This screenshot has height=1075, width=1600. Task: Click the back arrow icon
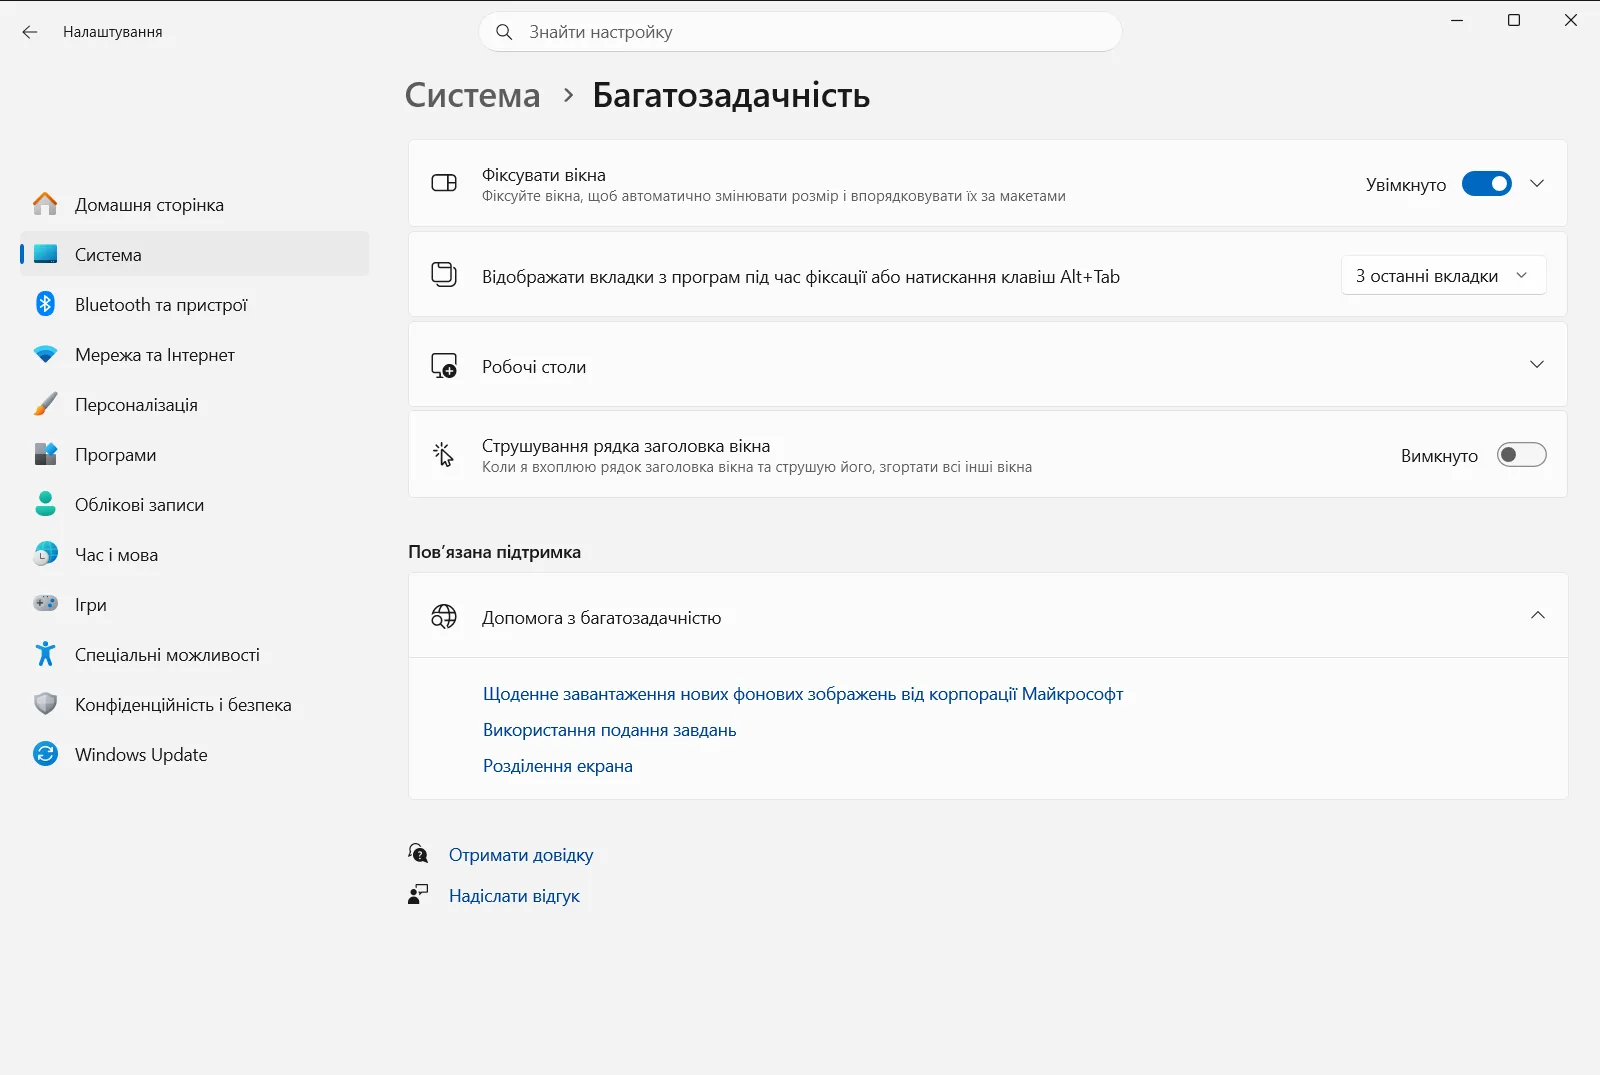tap(30, 32)
